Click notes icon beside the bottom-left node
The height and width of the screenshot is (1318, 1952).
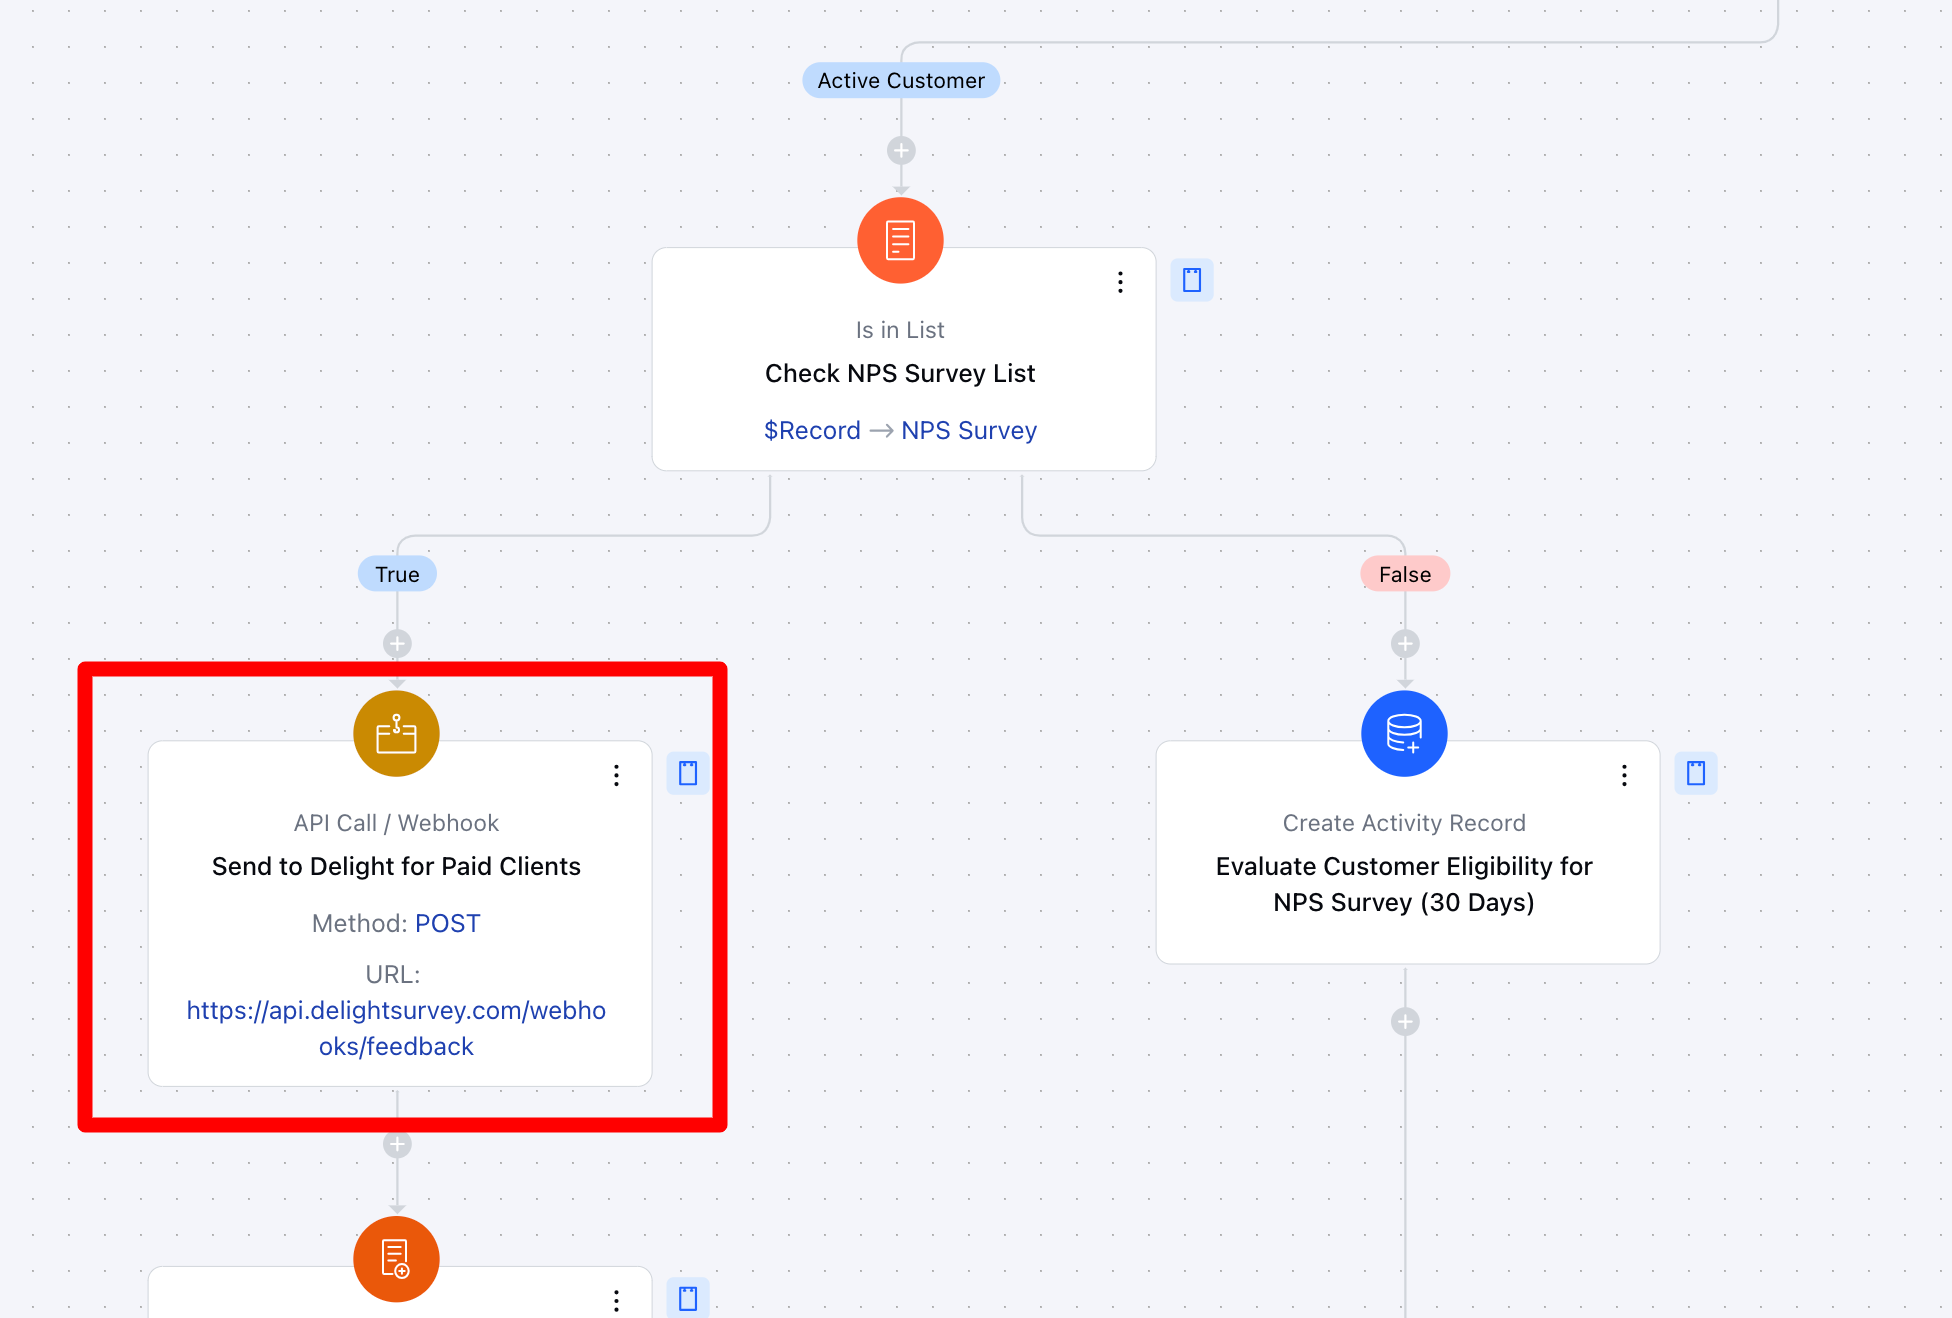688,1298
